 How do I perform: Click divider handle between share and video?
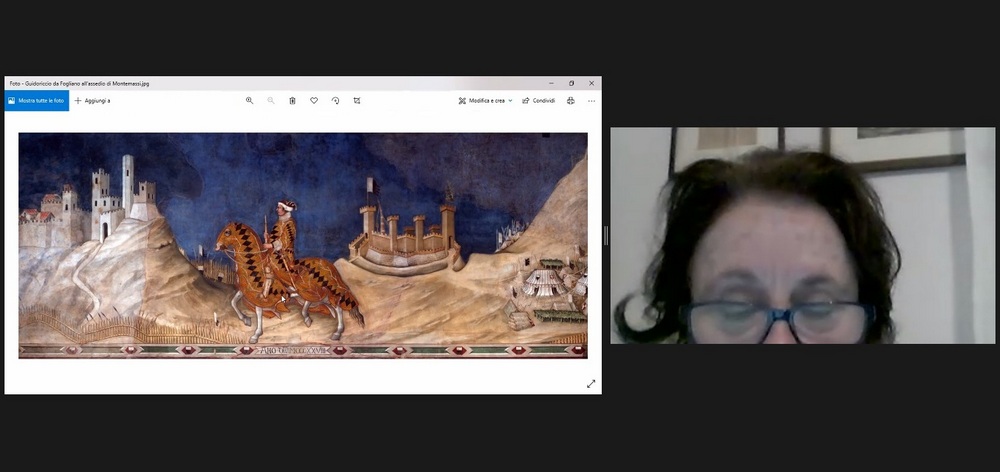click(606, 235)
